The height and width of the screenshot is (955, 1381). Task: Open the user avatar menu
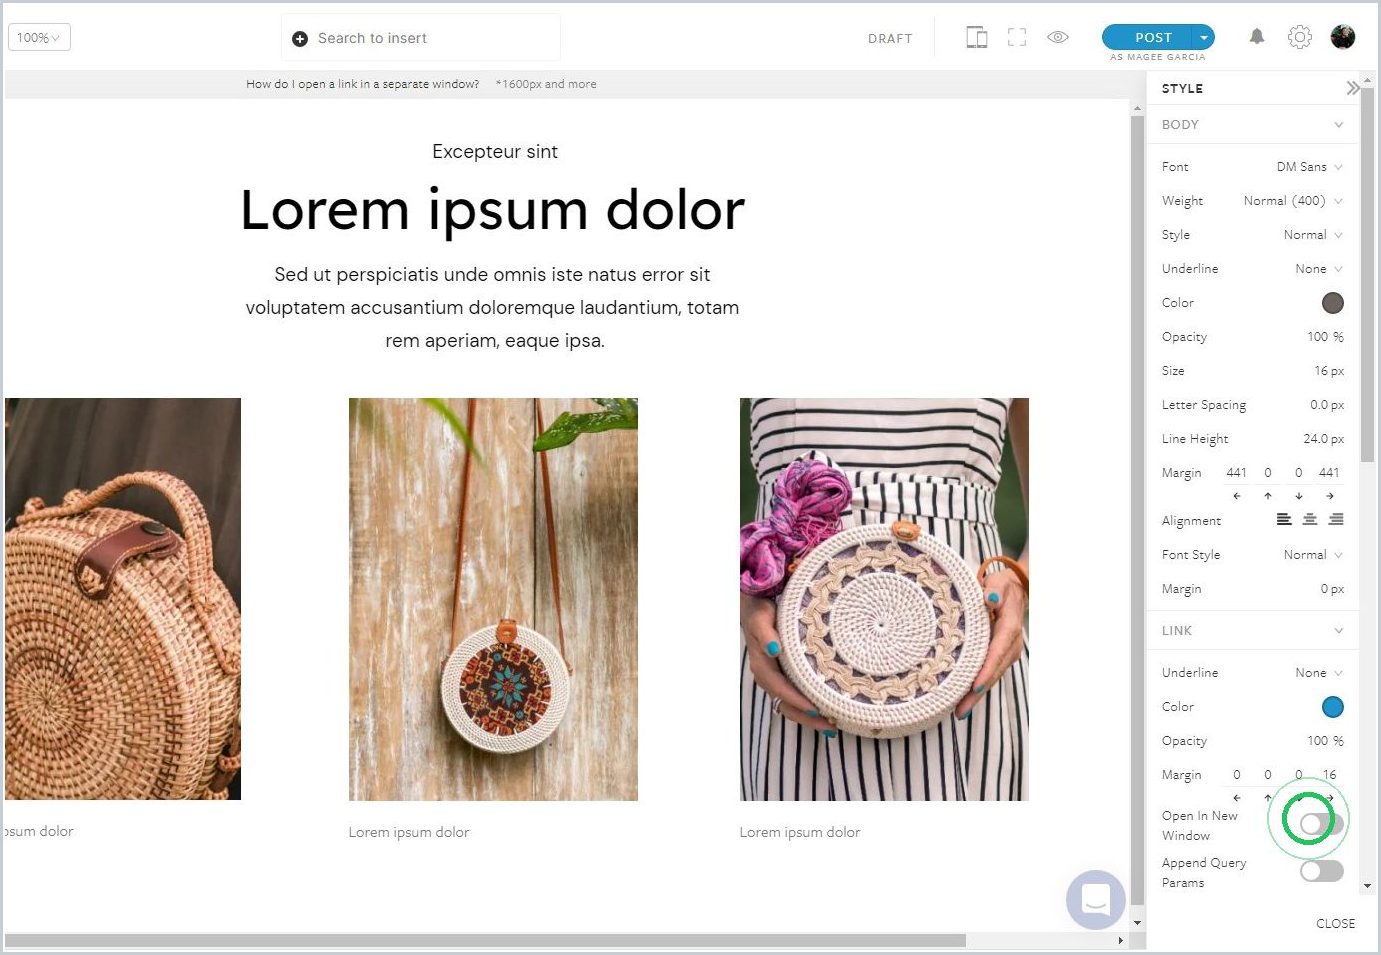1343,37
